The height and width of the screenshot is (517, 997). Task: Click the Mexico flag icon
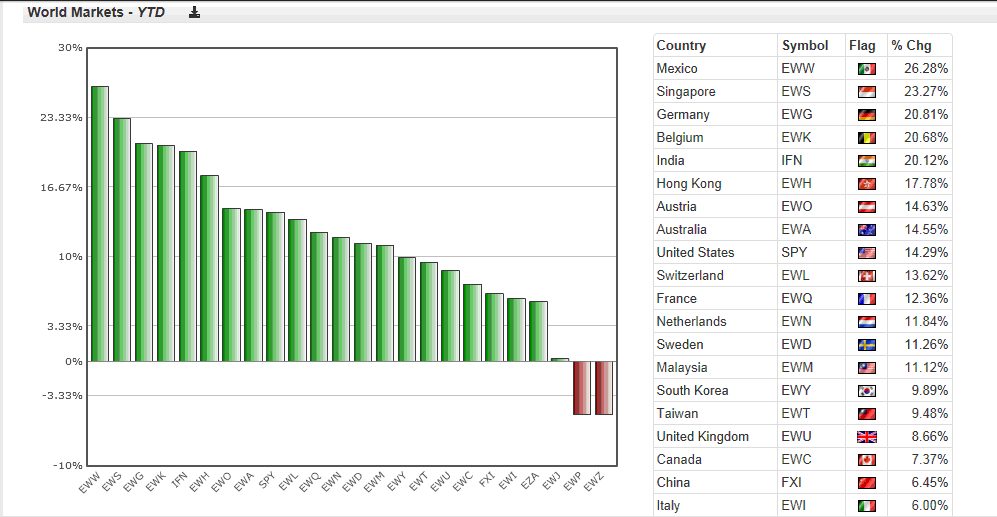(x=867, y=69)
